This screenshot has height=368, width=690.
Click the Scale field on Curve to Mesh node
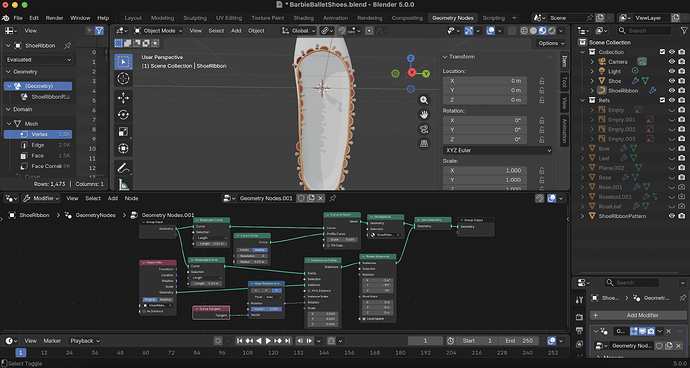[x=343, y=239]
